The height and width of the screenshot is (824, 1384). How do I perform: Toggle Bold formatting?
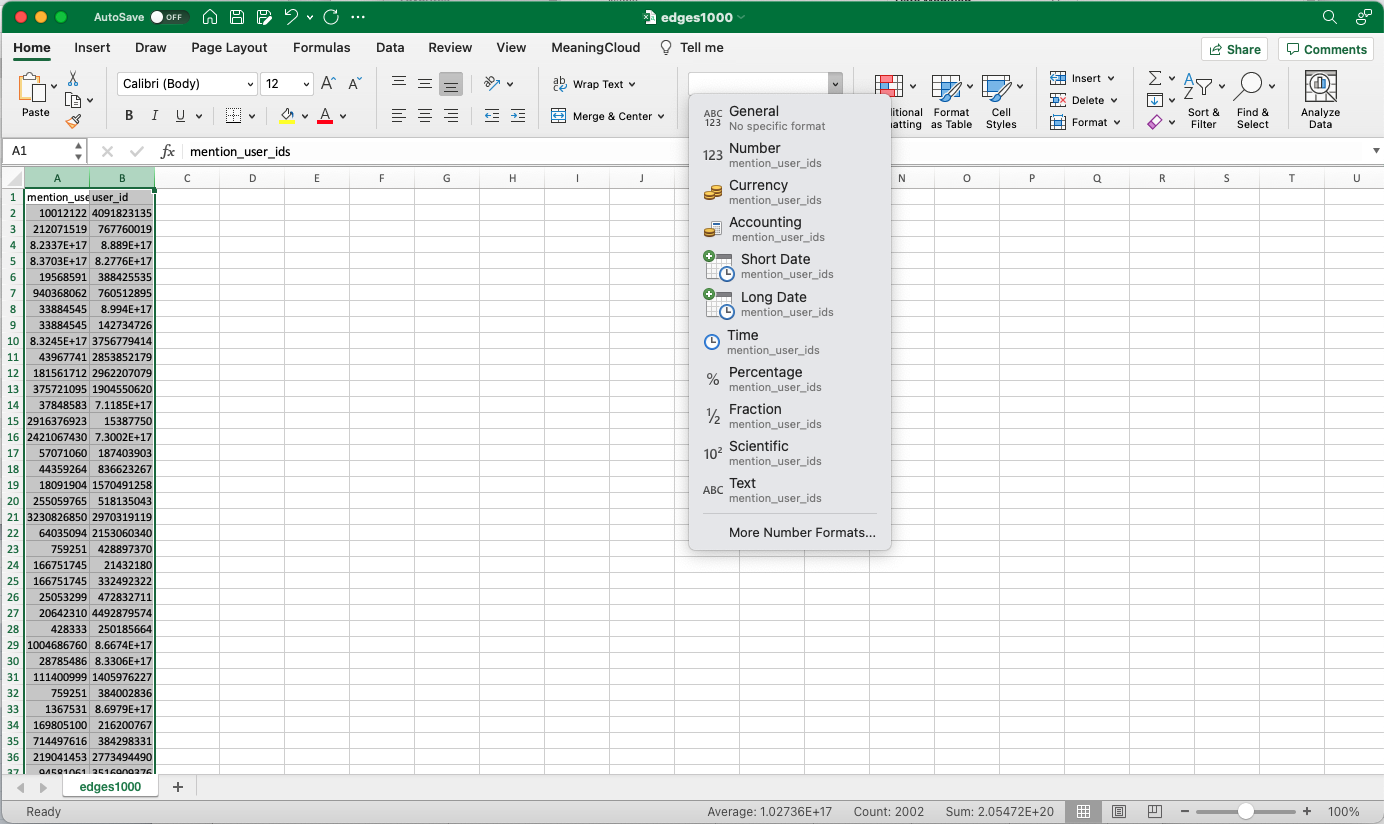[x=129, y=116]
